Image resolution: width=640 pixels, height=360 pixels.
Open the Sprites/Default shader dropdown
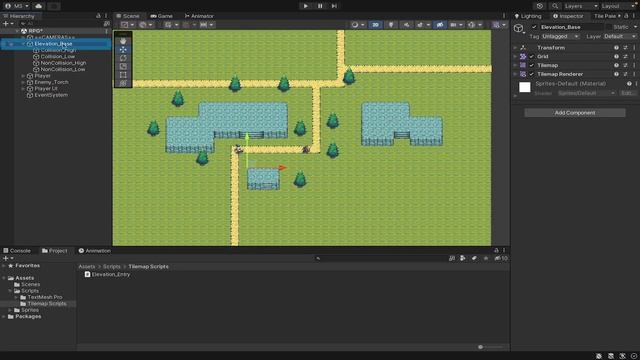[x=586, y=93]
